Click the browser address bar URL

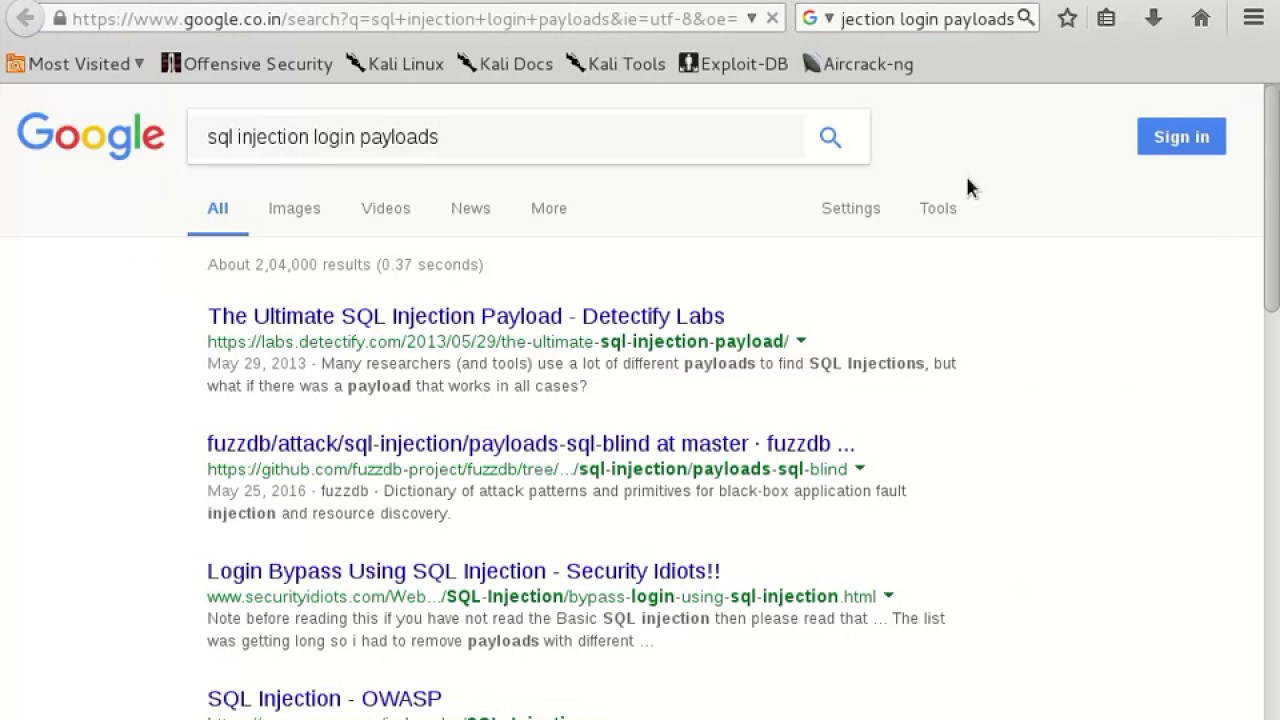[x=405, y=18]
